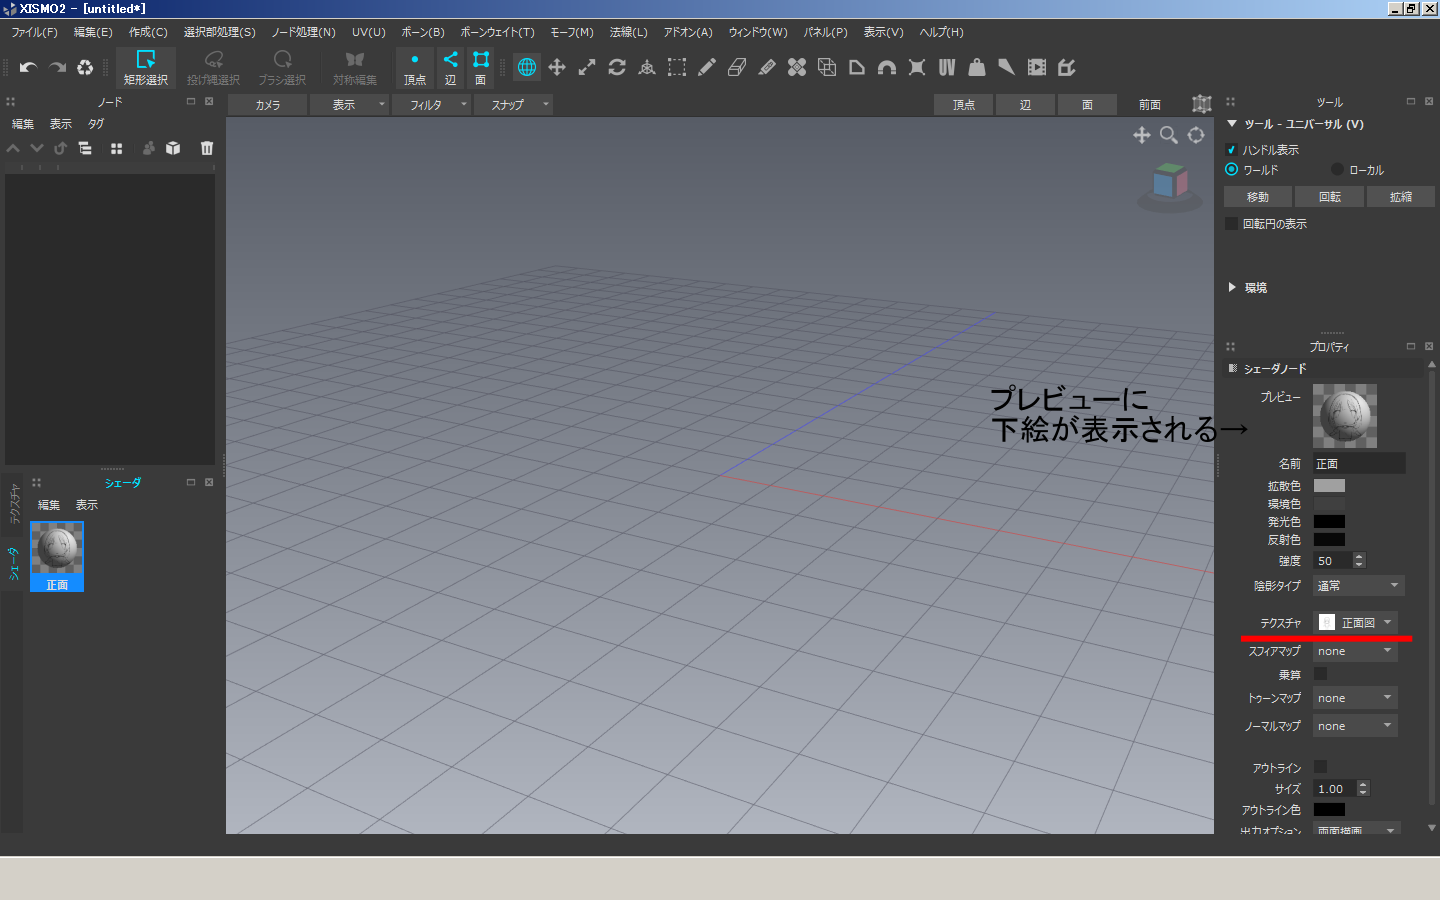Select the pencil draw tool icon
The width and height of the screenshot is (1440, 900).
click(707, 67)
